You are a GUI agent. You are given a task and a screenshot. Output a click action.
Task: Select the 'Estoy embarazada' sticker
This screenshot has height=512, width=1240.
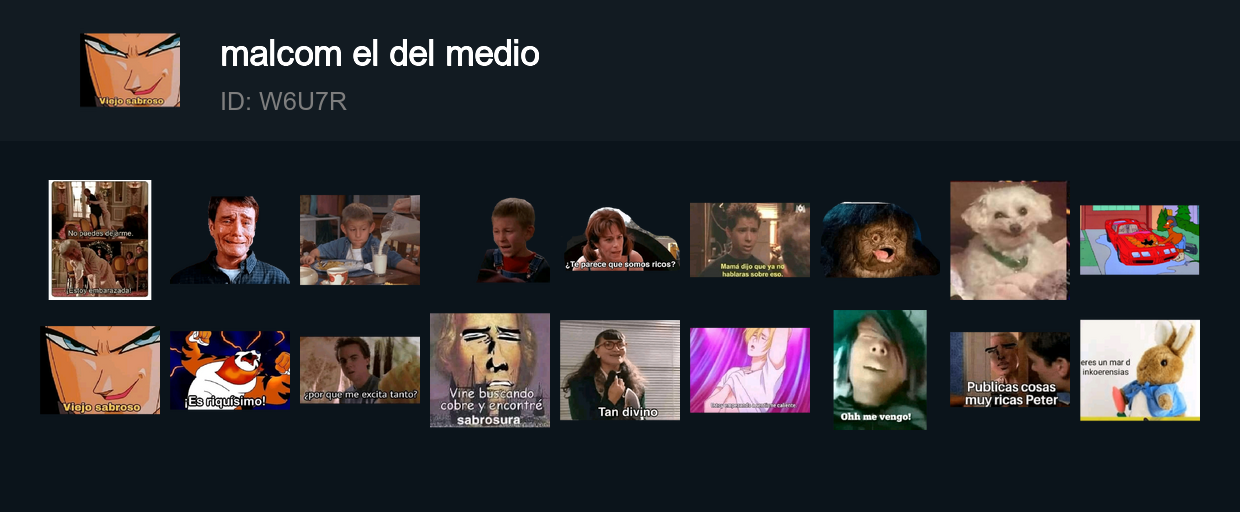(x=100, y=240)
